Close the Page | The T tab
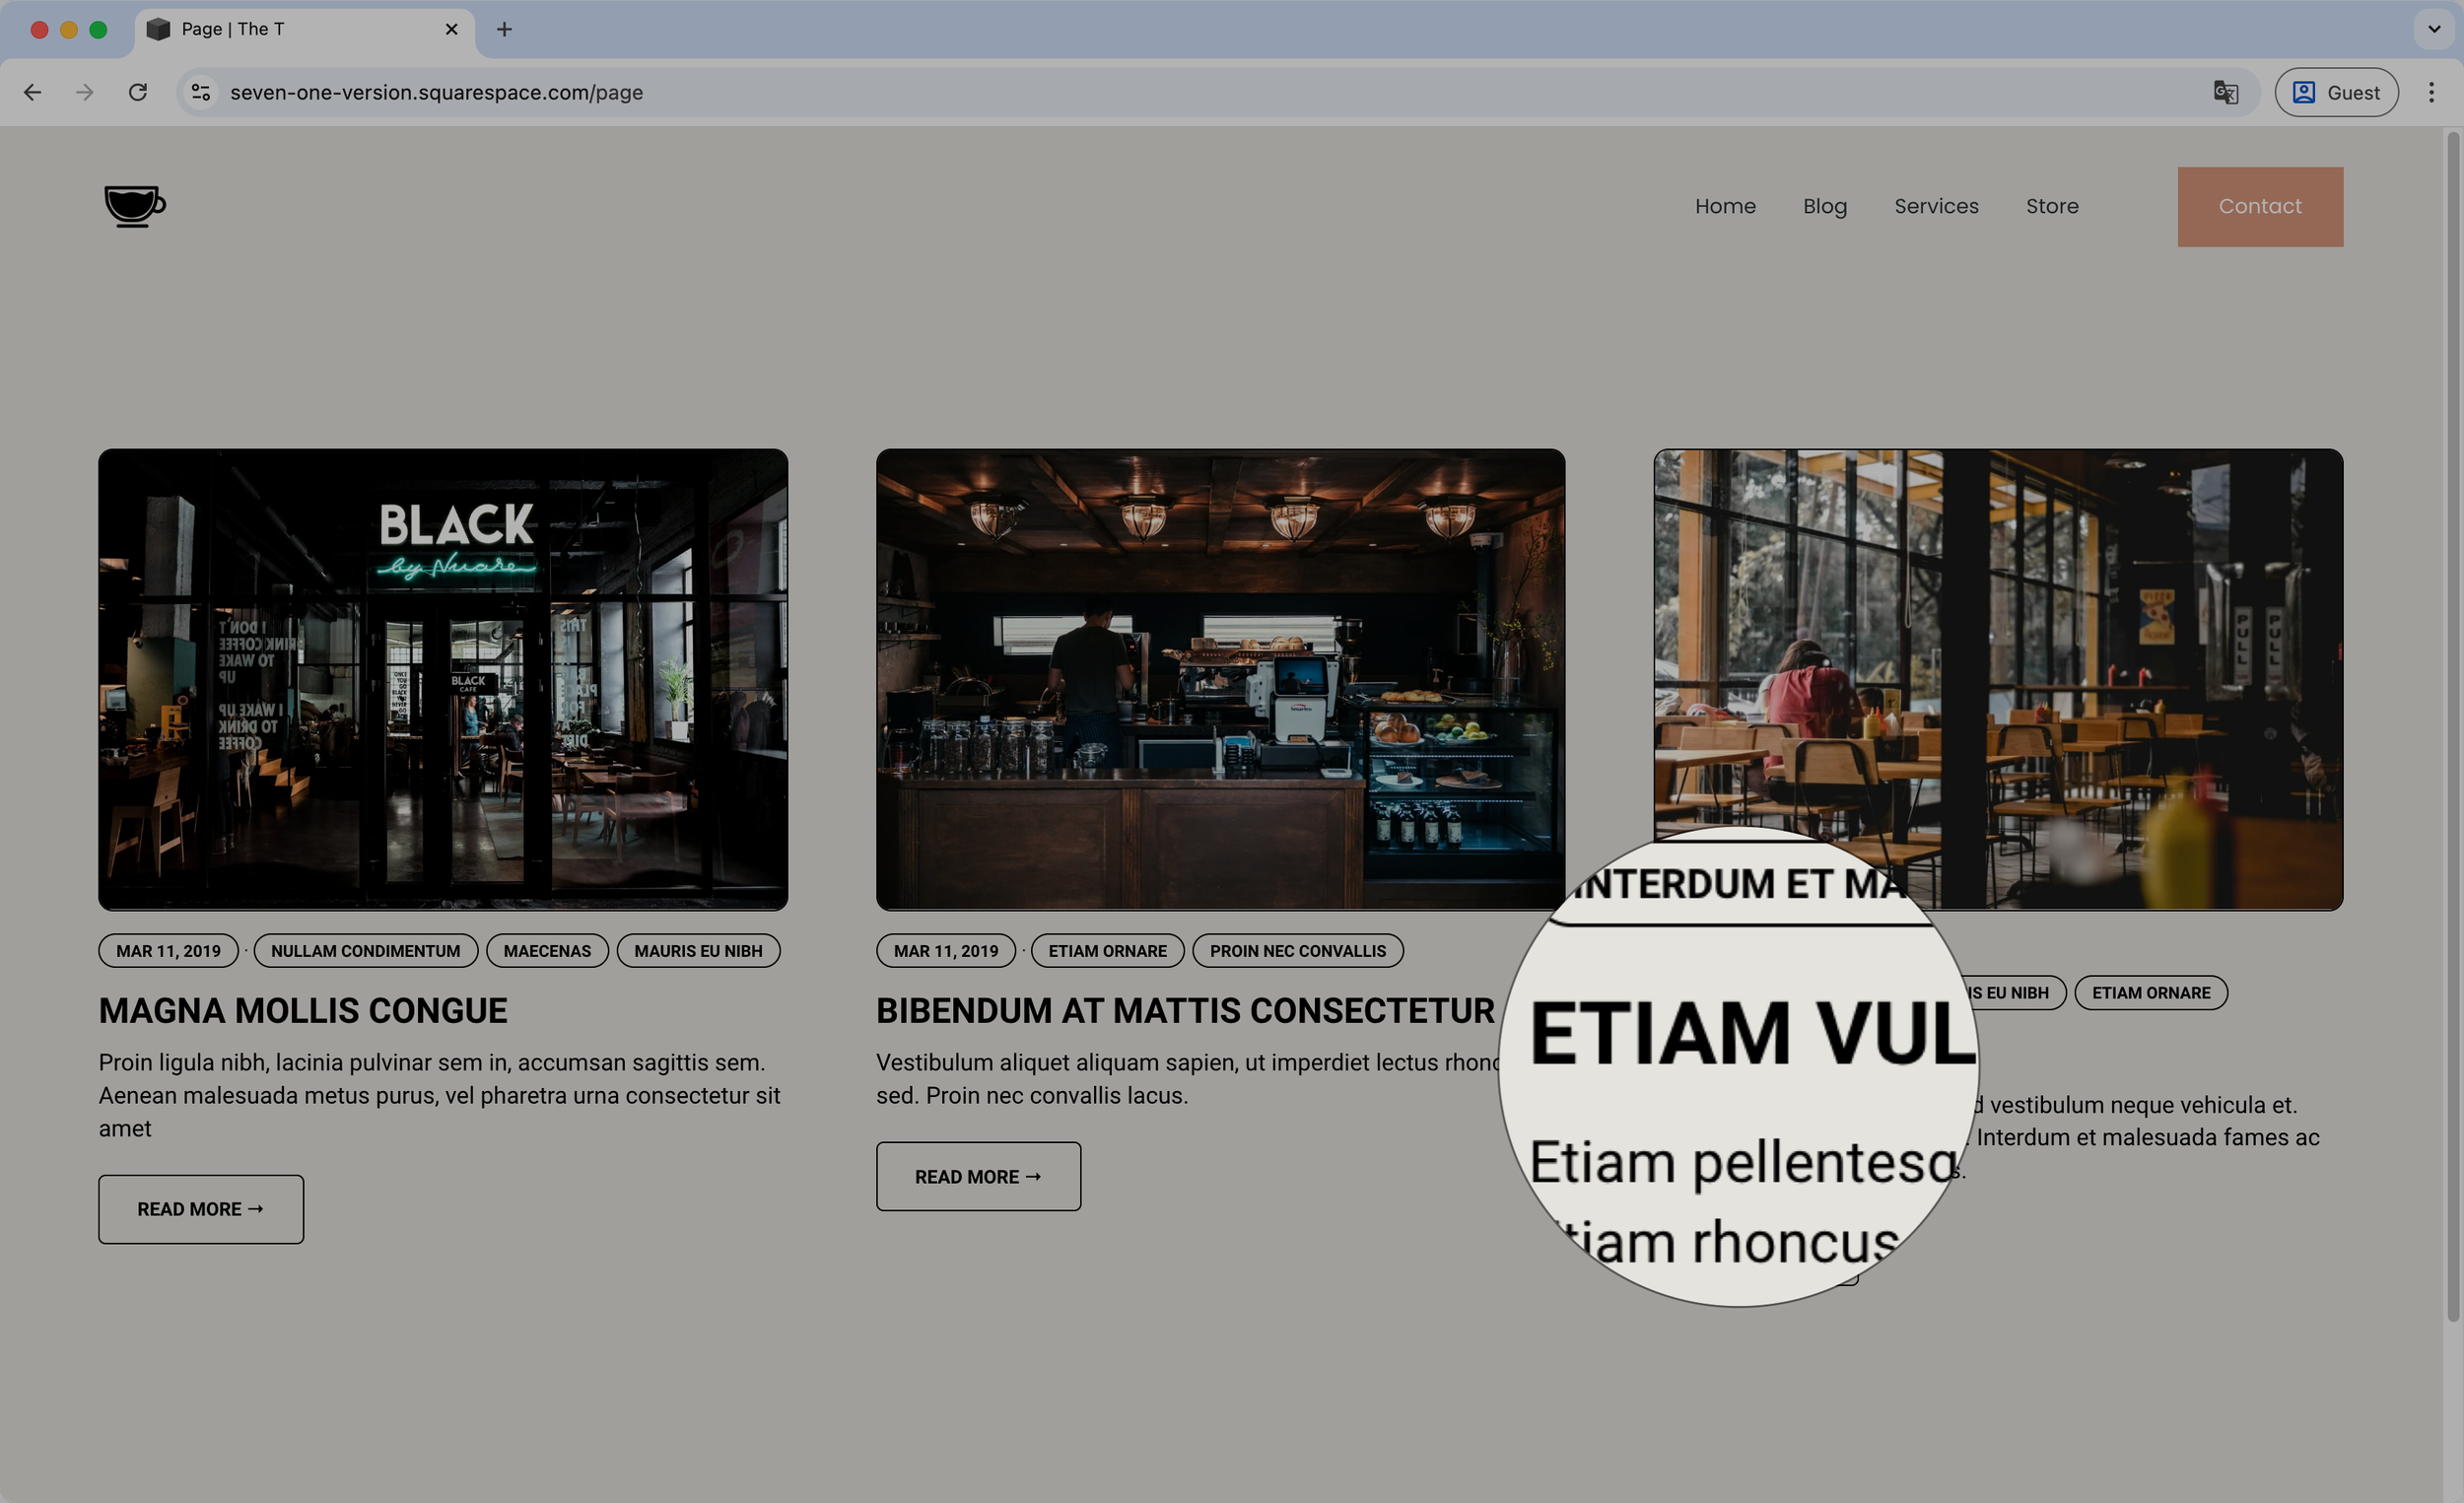The image size is (2464, 1503). pyautogui.click(x=451, y=29)
